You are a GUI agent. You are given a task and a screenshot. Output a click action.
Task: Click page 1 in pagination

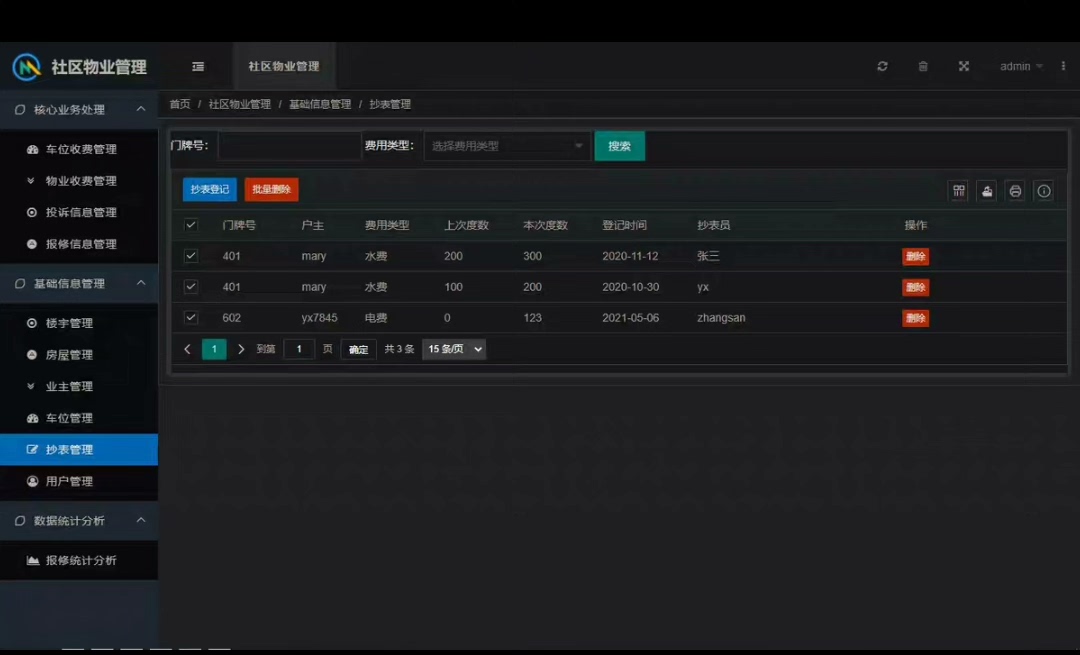click(x=214, y=349)
